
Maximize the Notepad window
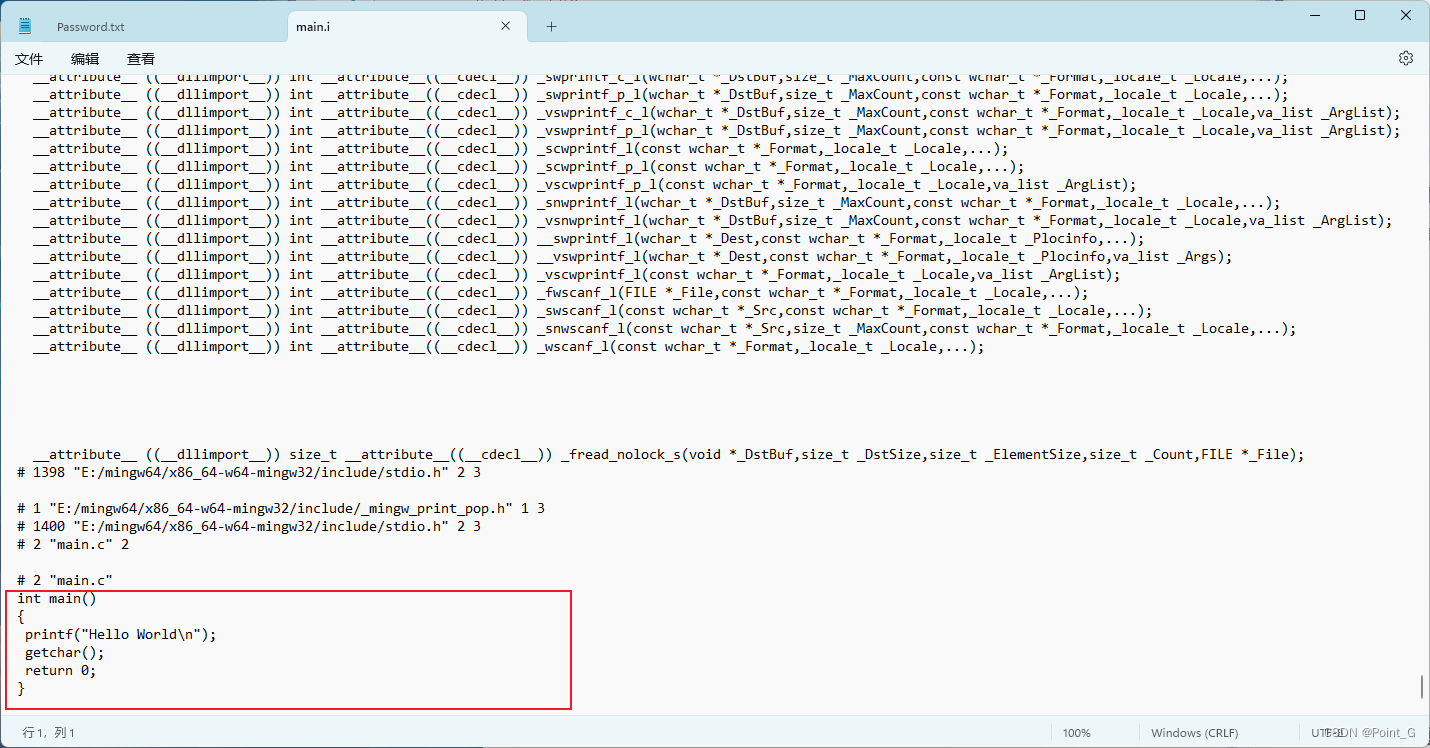pyautogui.click(x=1360, y=15)
